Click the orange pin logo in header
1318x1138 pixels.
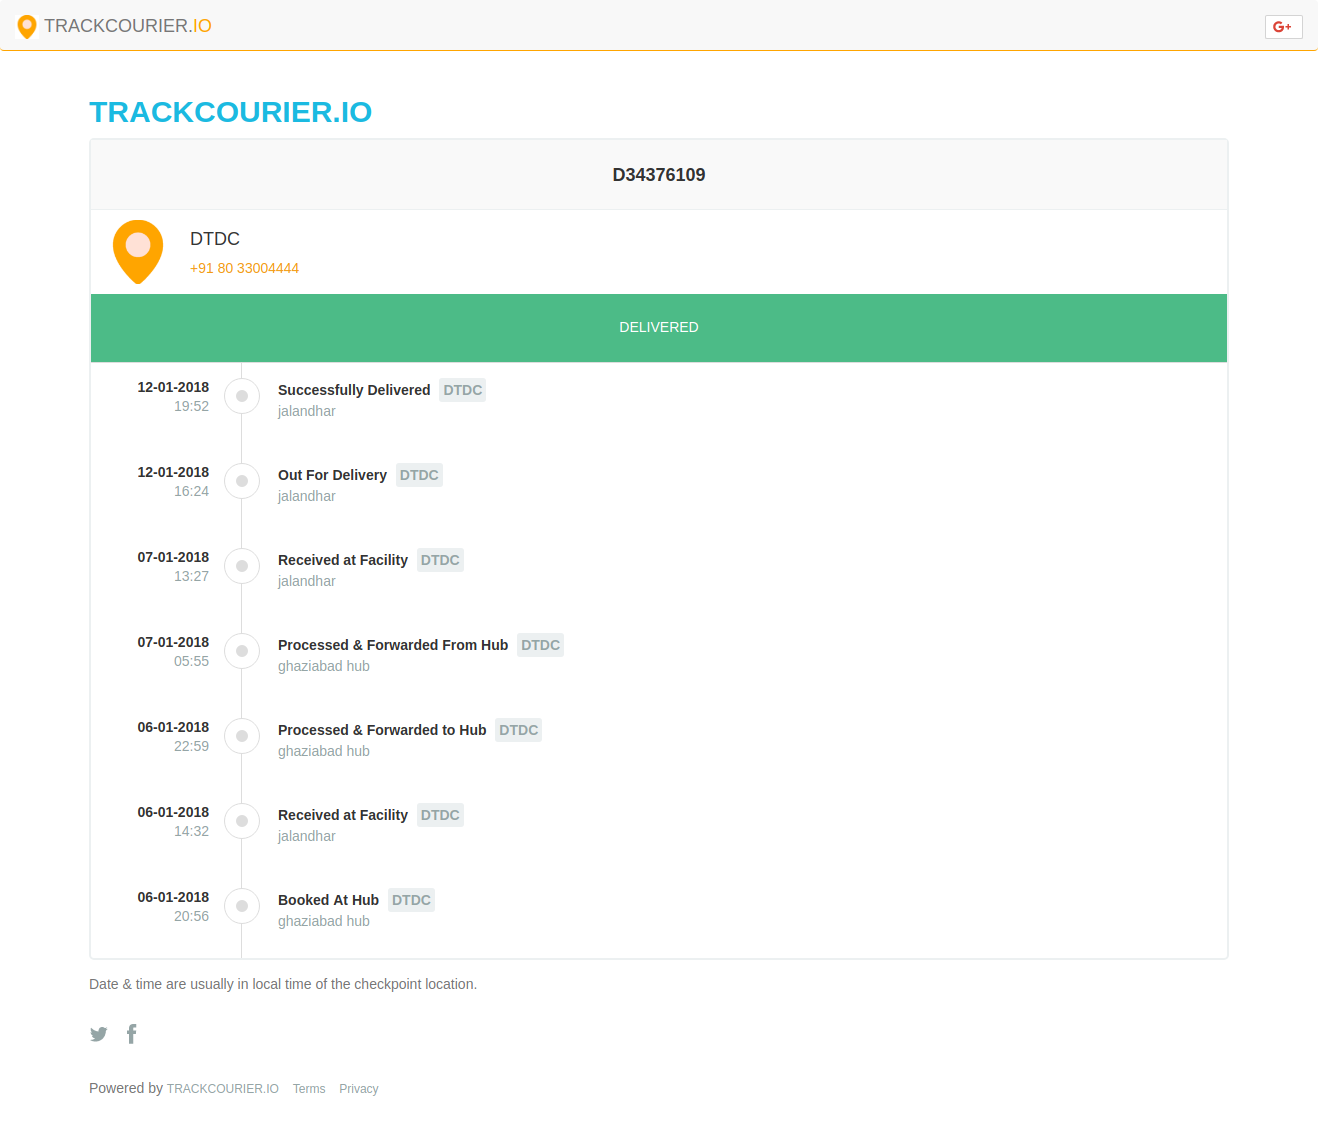click(27, 26)
